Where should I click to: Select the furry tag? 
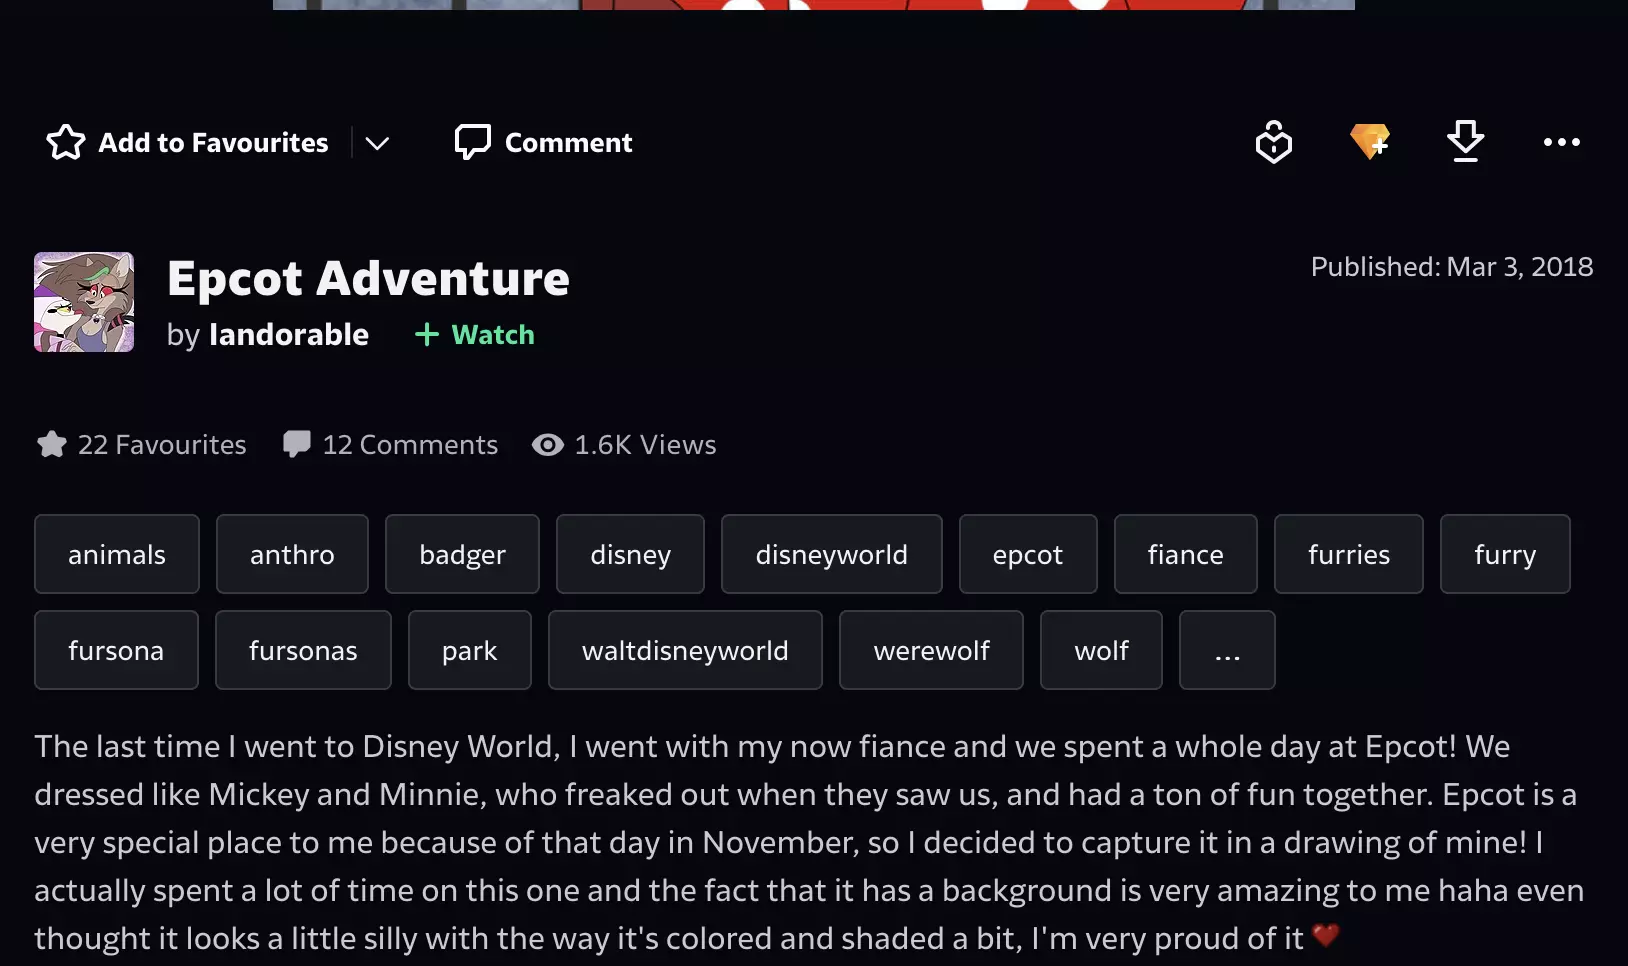click(x=1505, y=554)
